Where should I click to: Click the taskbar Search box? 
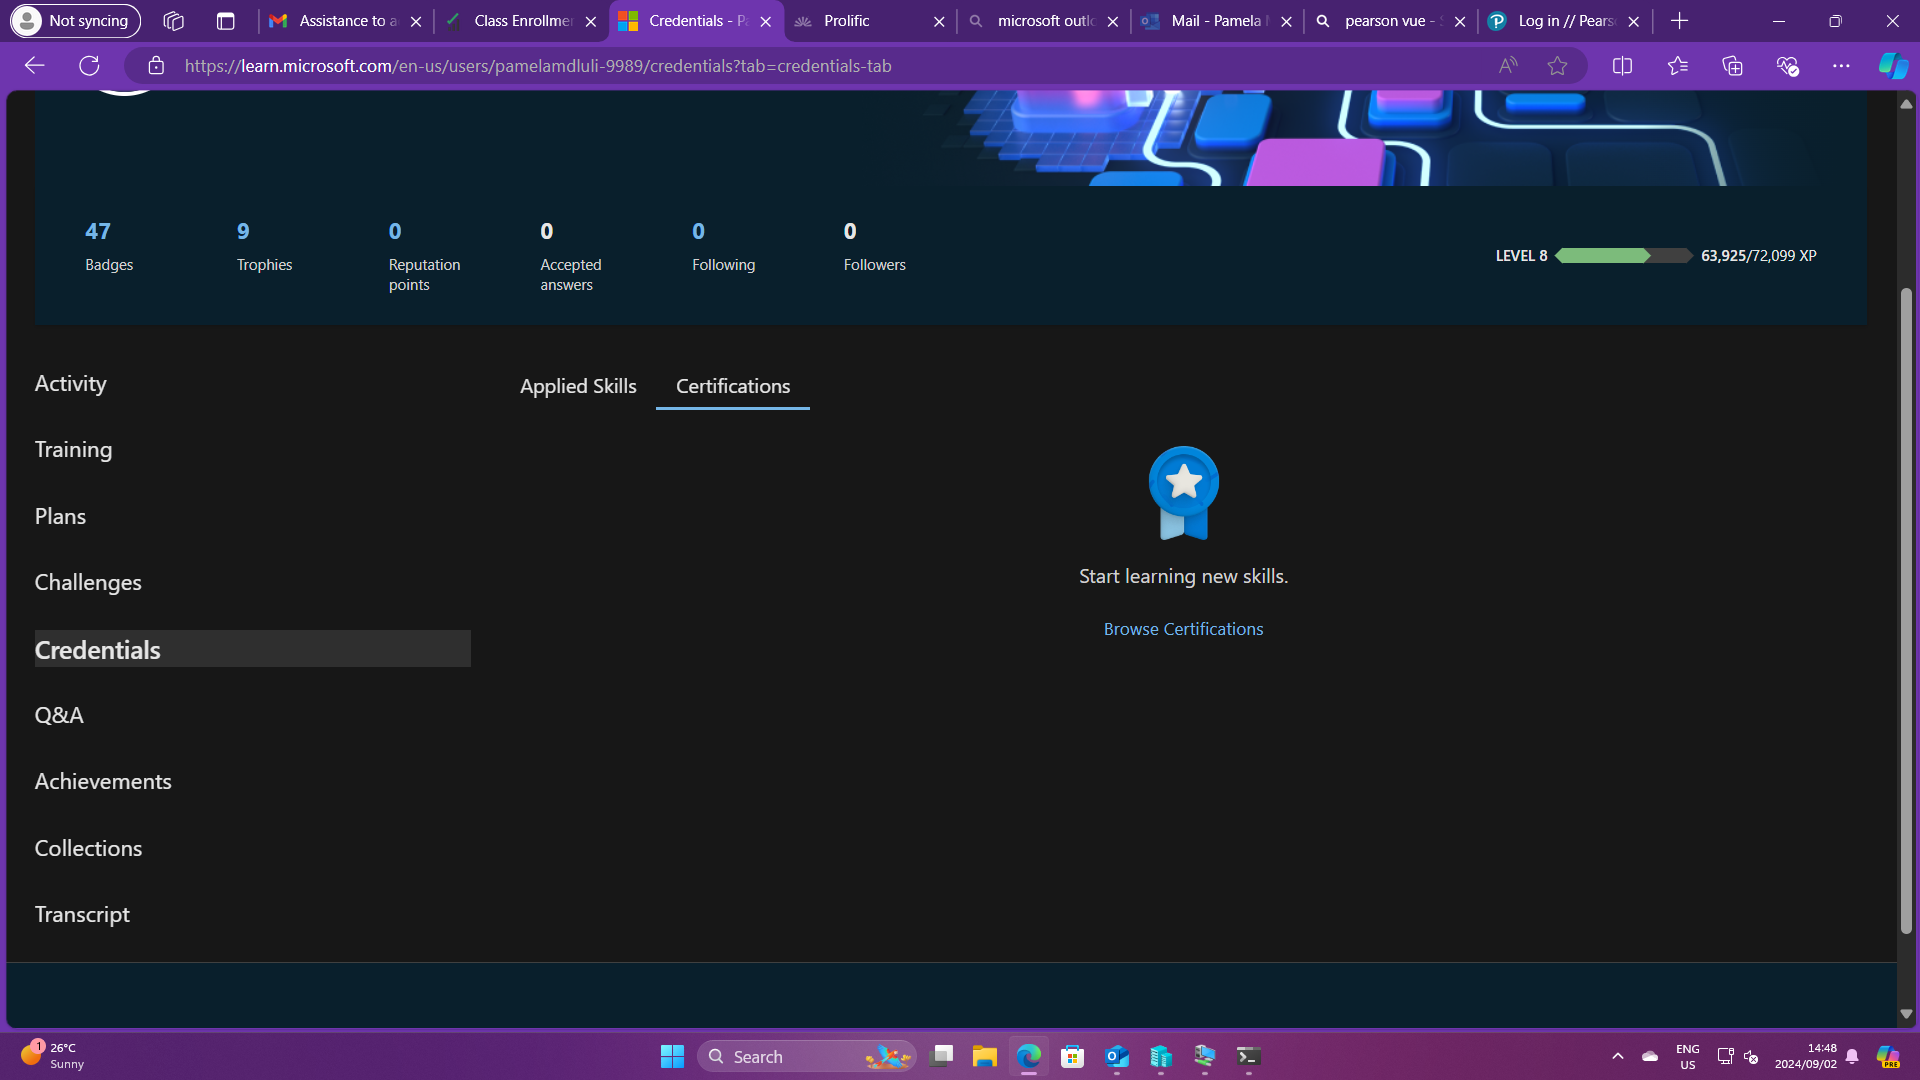click(807, 1056)
